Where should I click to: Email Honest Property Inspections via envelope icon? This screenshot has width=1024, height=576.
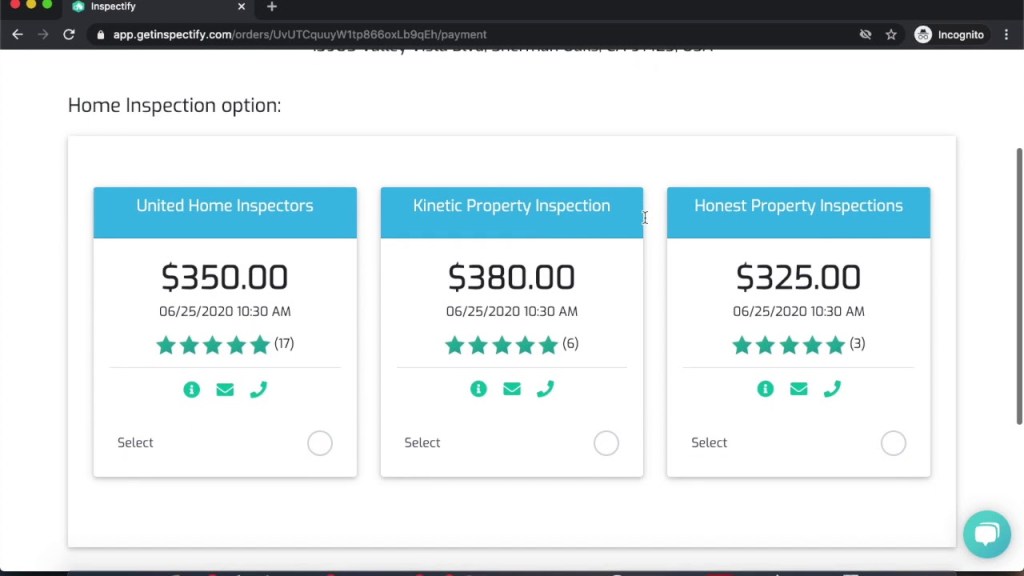pyautogui.click(x=799, y=389)
